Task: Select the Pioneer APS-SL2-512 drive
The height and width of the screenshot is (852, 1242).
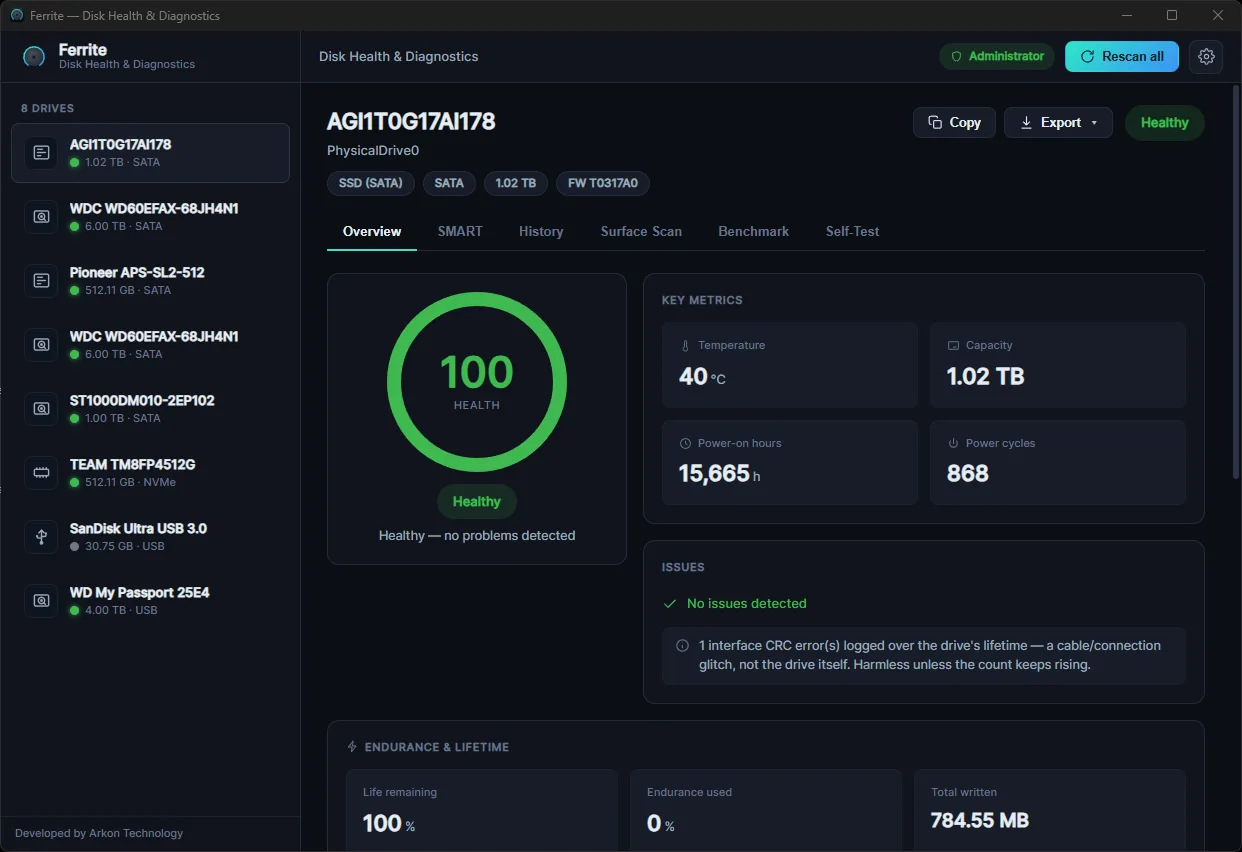Action: coord(150,281)
